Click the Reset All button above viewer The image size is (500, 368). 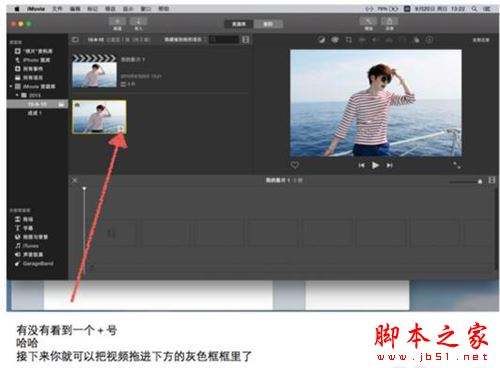(x=481, y=40)
